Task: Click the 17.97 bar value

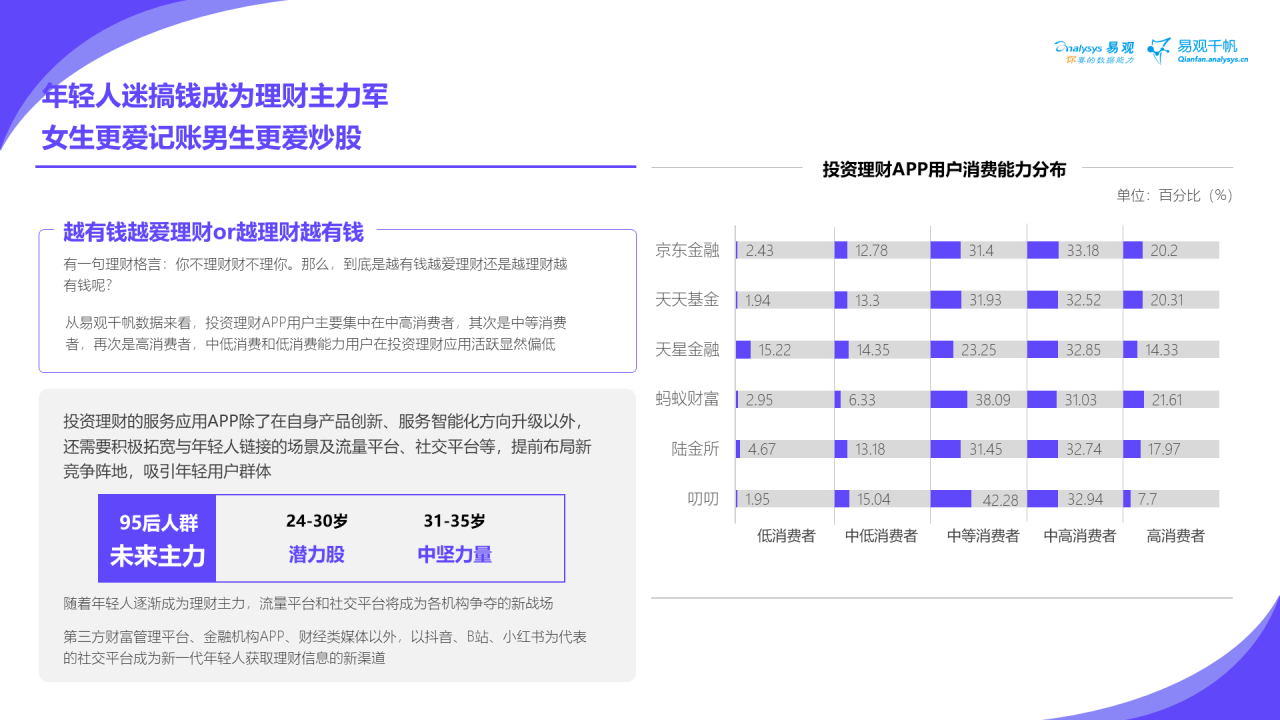Action: [1164, 449]
